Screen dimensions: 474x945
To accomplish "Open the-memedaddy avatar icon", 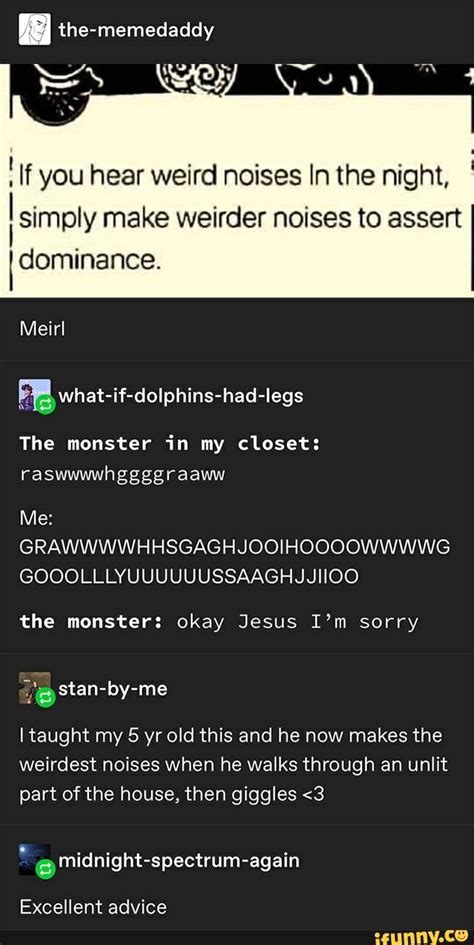I will coord(33,30).
